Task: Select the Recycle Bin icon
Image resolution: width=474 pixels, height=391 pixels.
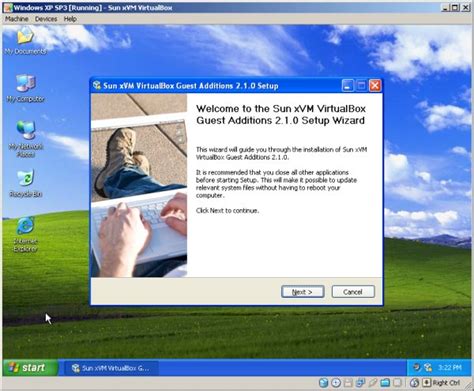Action: pyautogui.click(x=25, y=184)
